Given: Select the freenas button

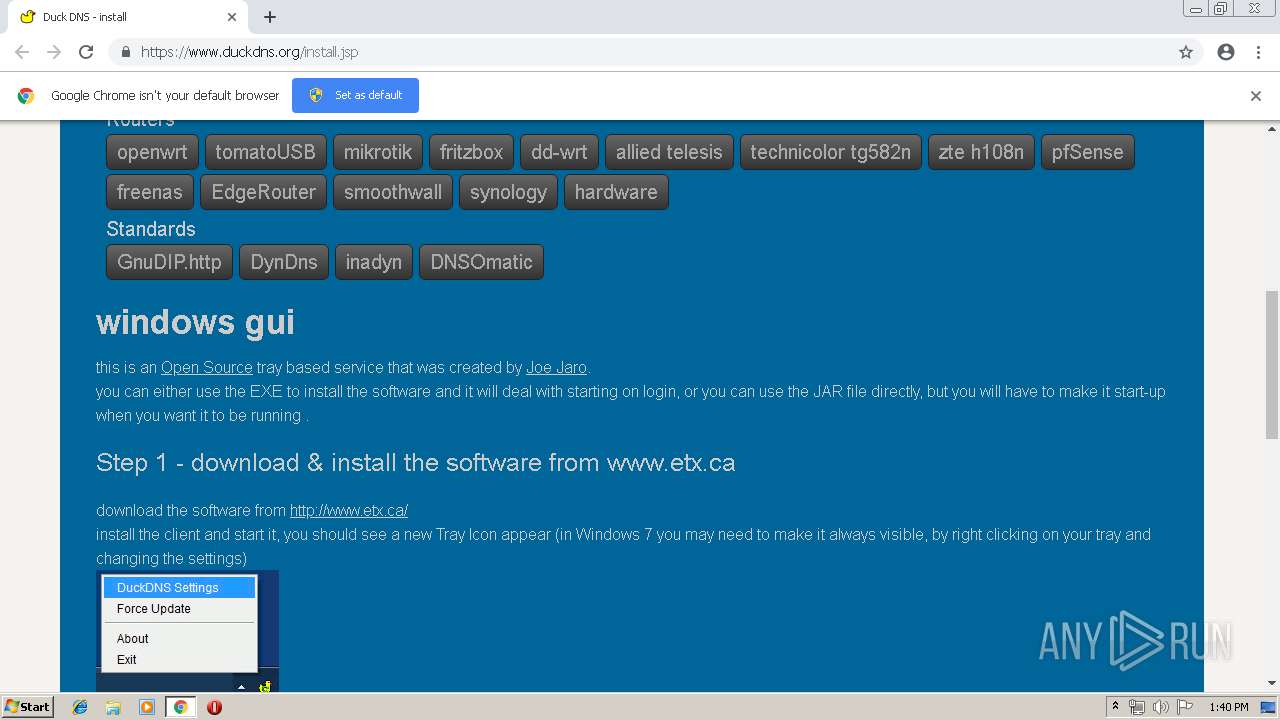Looking at the screenshot, I should point(149,192).
